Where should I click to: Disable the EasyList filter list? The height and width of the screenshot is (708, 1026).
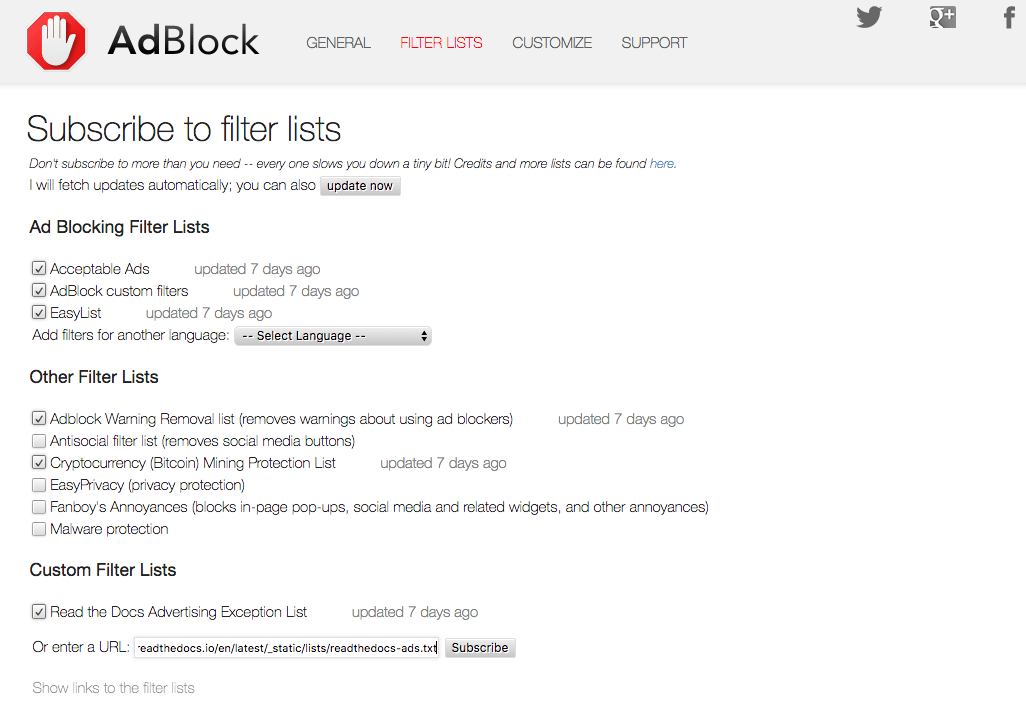coord(38,312)
